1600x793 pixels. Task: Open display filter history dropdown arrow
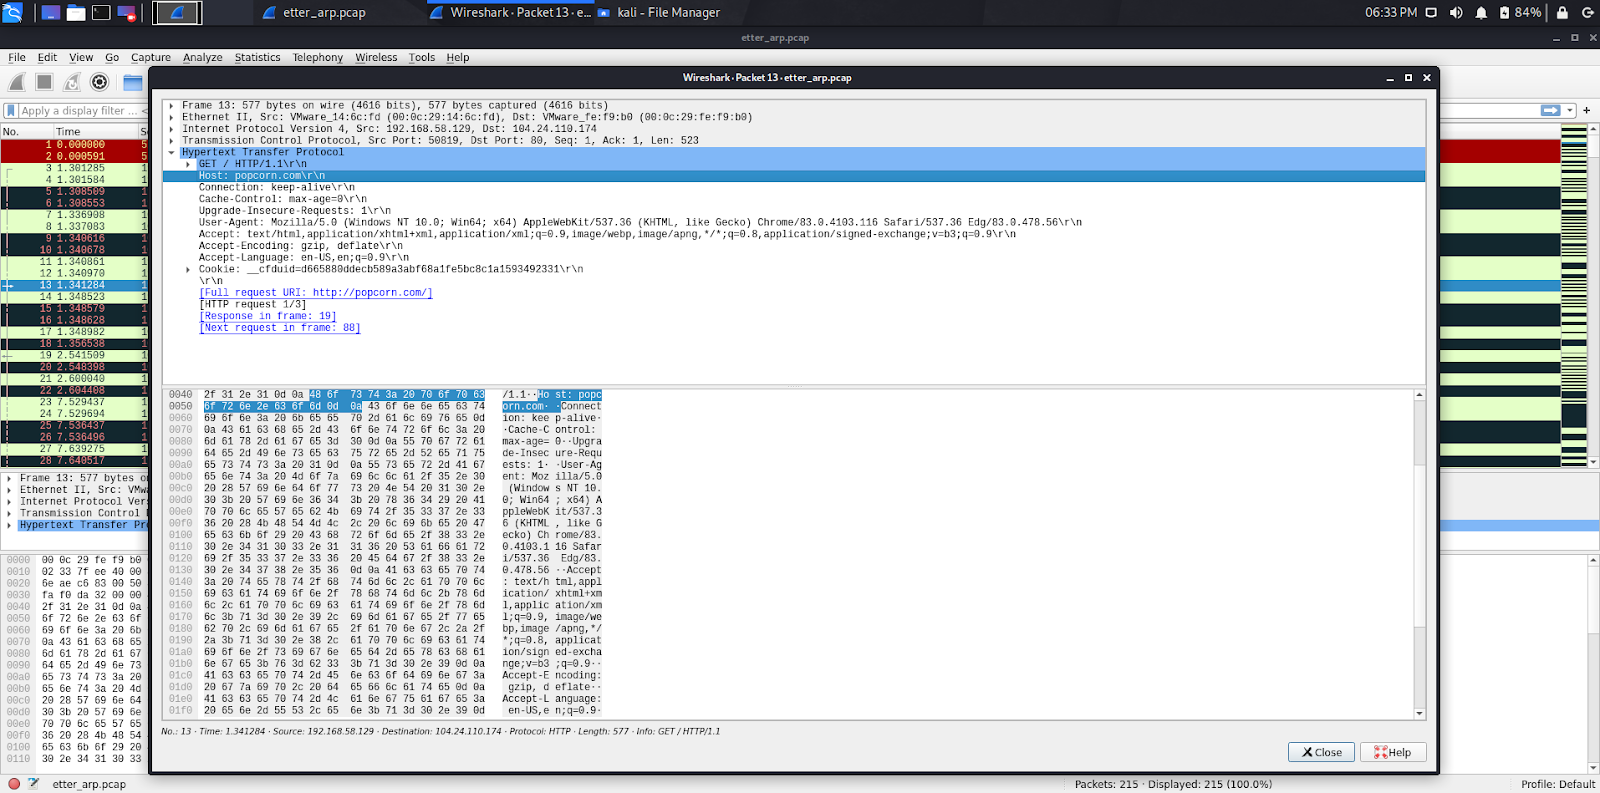pyautogui.click(x=1571, y=110)
